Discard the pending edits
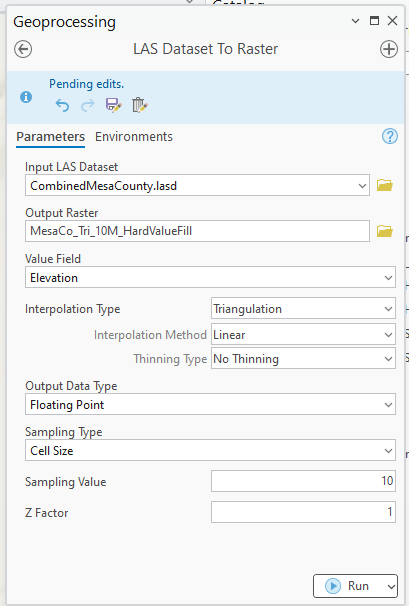 (x=139, y=105)
